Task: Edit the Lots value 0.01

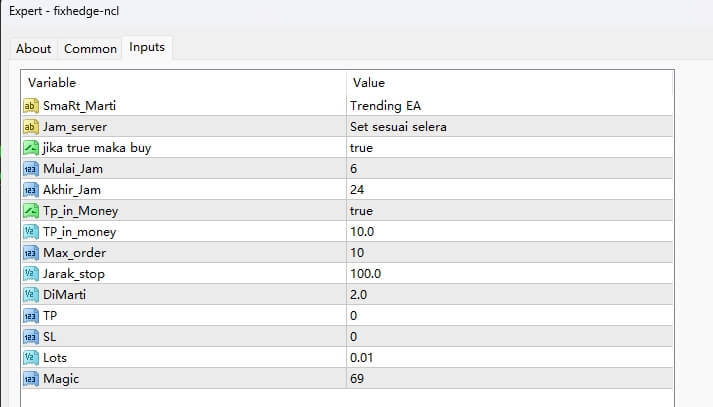Action: coord(364,358)
